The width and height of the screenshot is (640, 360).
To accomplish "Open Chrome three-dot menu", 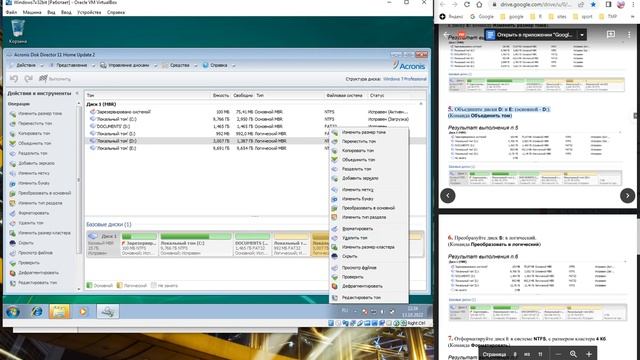I will point(634,4).
